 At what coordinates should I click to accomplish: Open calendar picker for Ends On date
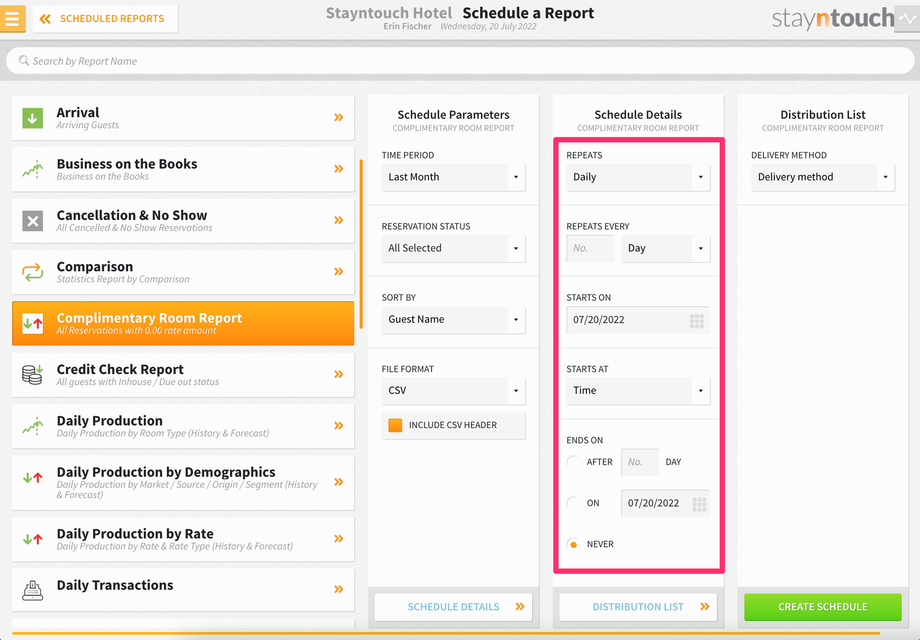point(699,504)
